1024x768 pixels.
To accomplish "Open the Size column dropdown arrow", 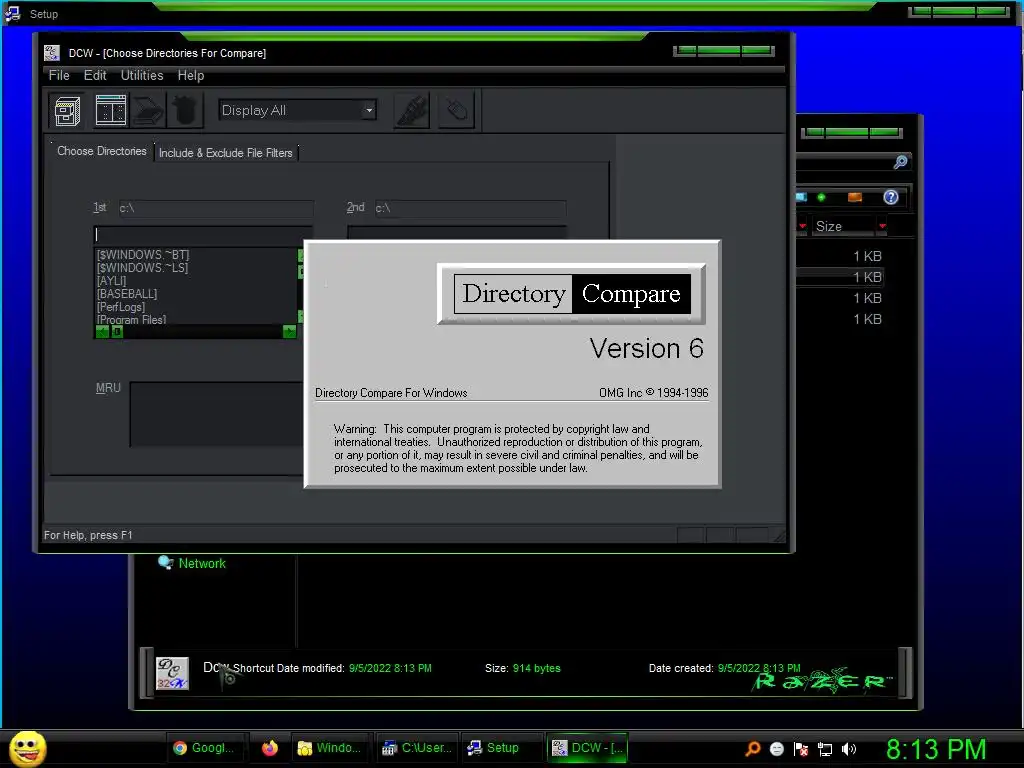I will (882, 227).
